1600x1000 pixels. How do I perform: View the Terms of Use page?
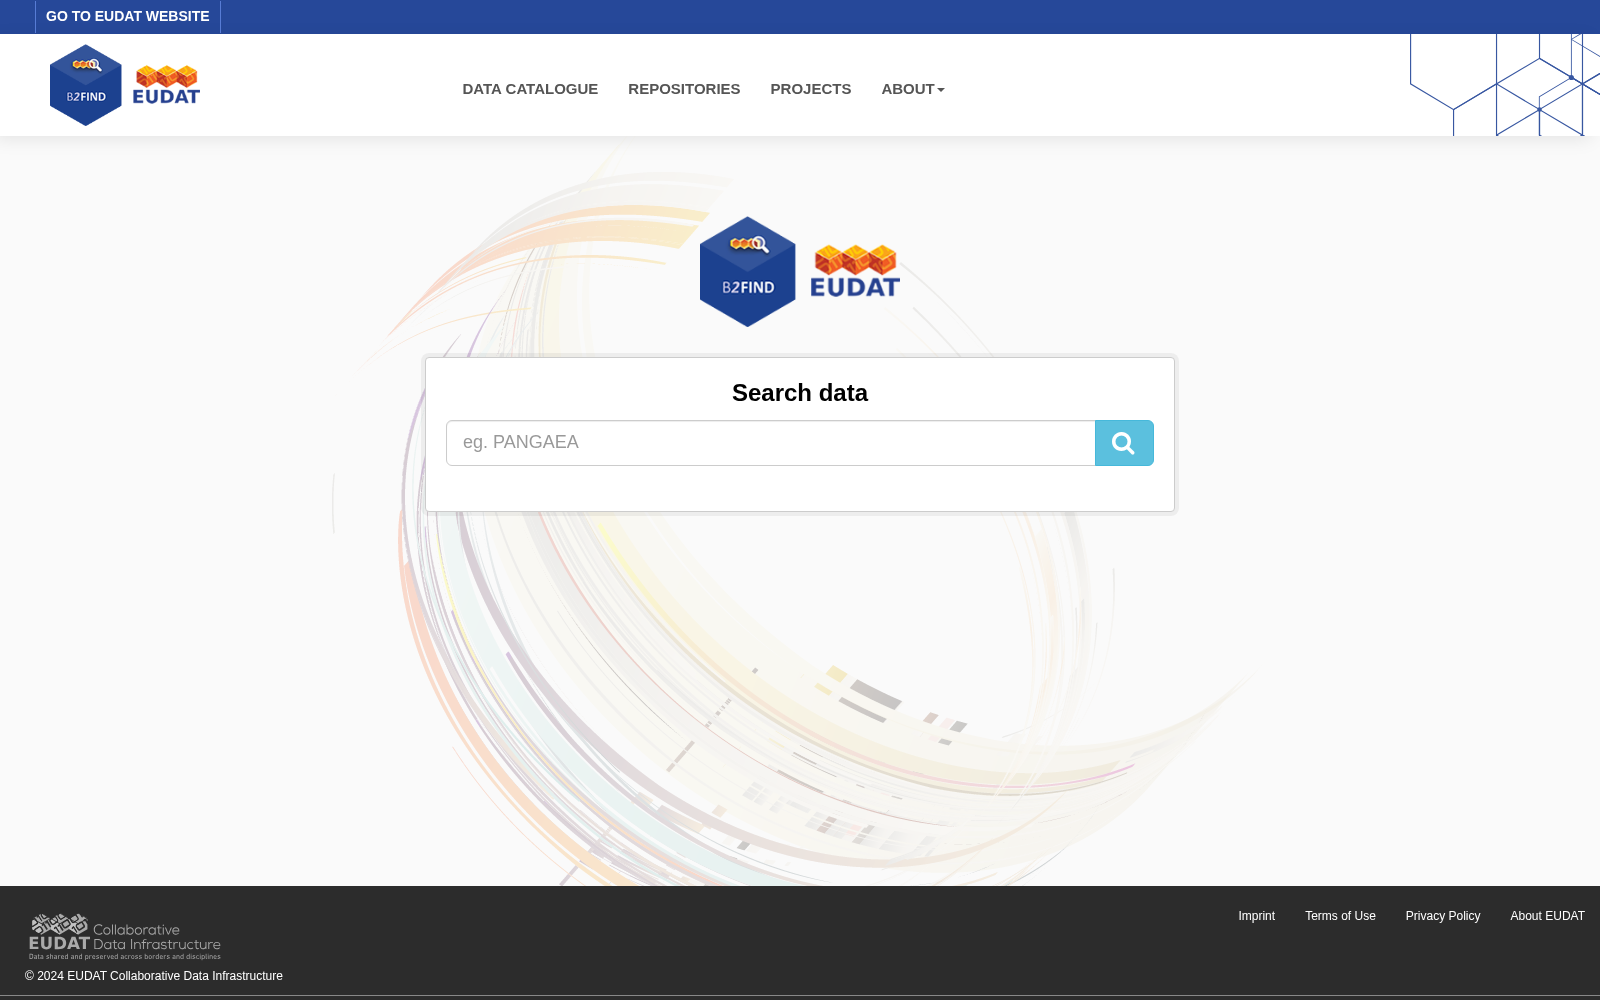(x=1340, y=916)
